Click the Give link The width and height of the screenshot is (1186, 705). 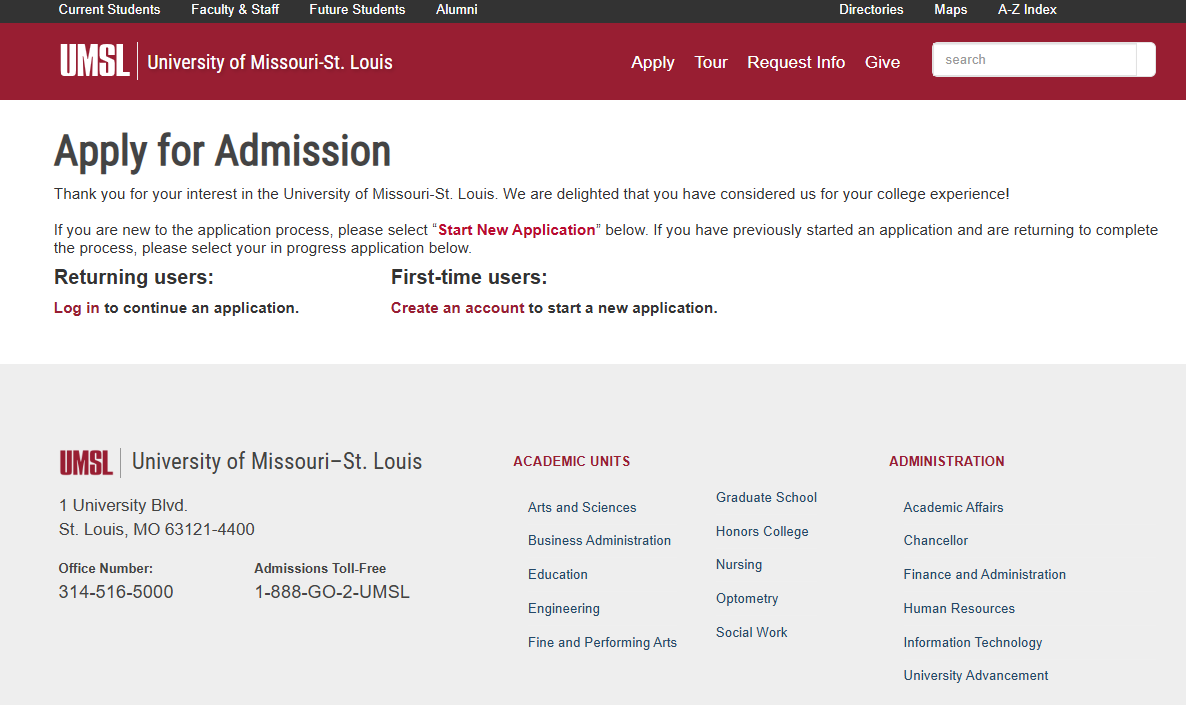tap(882, 62)
